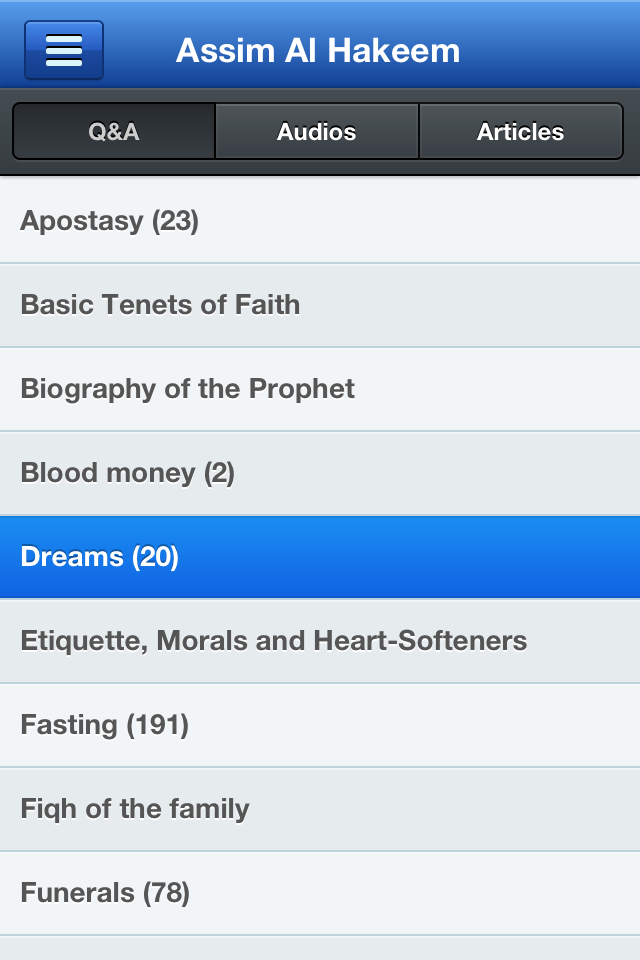Open the Apostasy (23) category

320,221
